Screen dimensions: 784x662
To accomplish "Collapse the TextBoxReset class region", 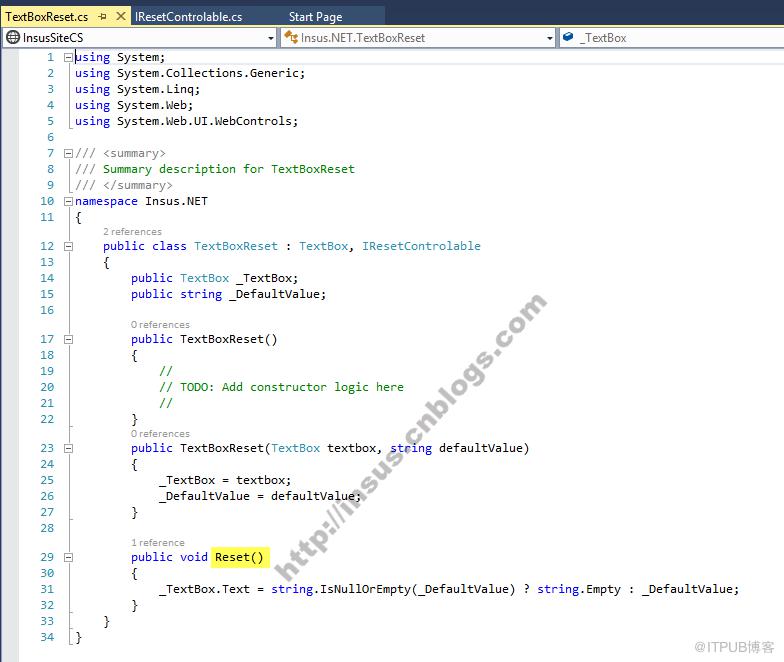I will pyautogui.click(x=68, y=246).
